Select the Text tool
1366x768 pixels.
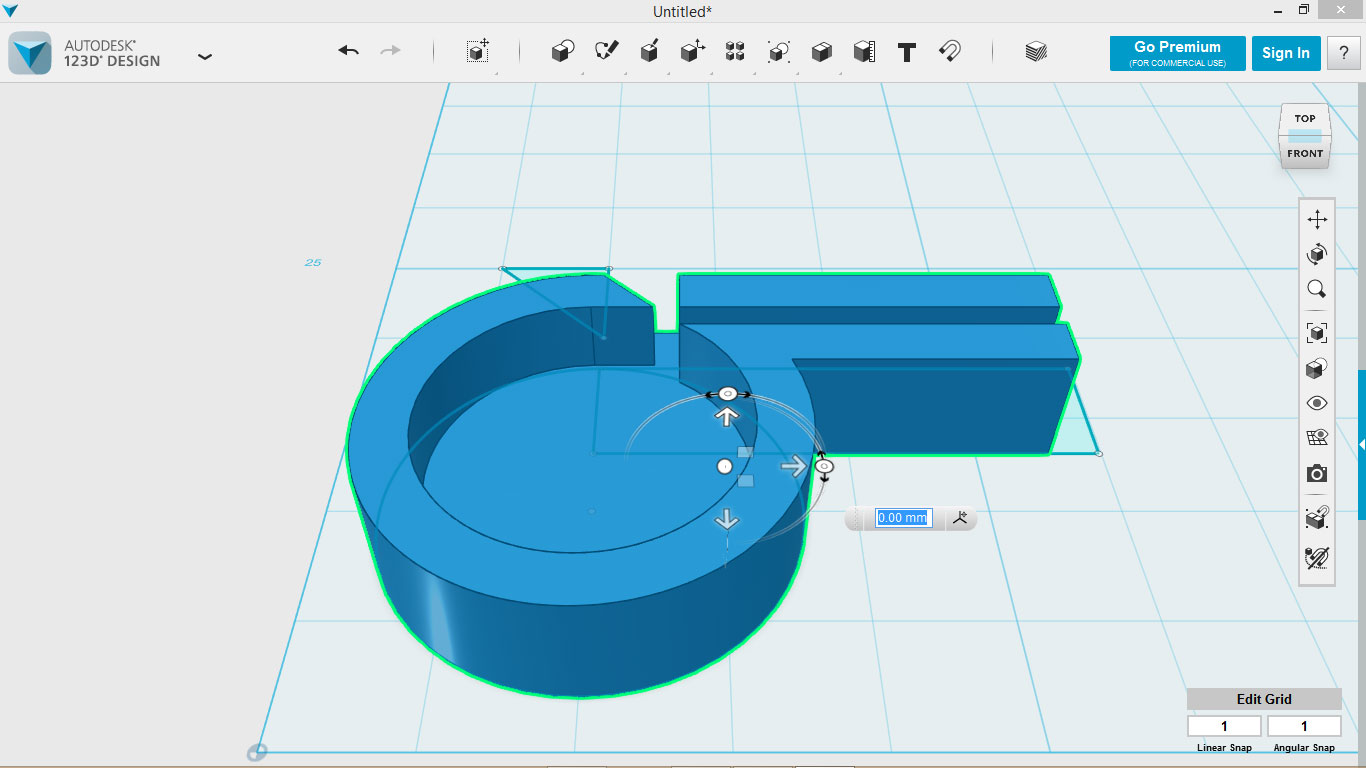(907, 52)
